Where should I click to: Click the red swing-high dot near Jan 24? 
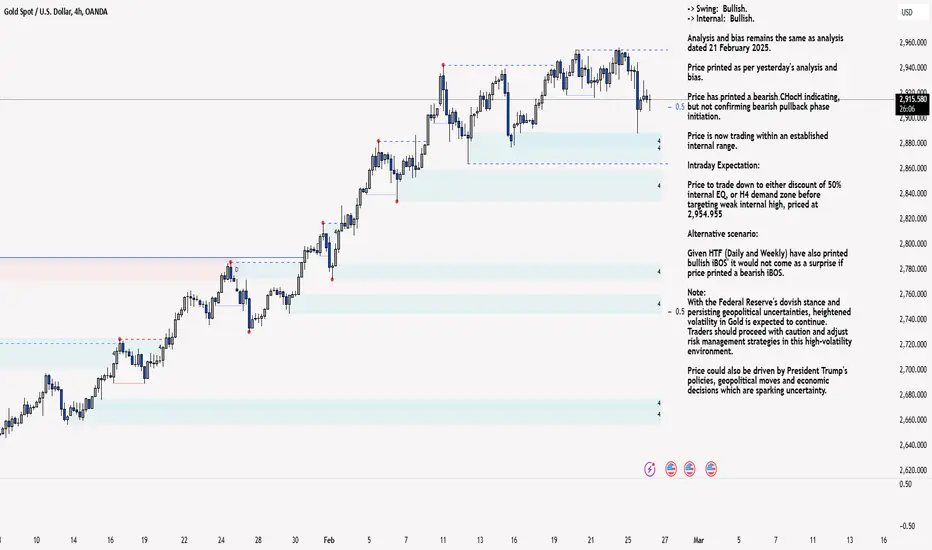click(231, 262)
